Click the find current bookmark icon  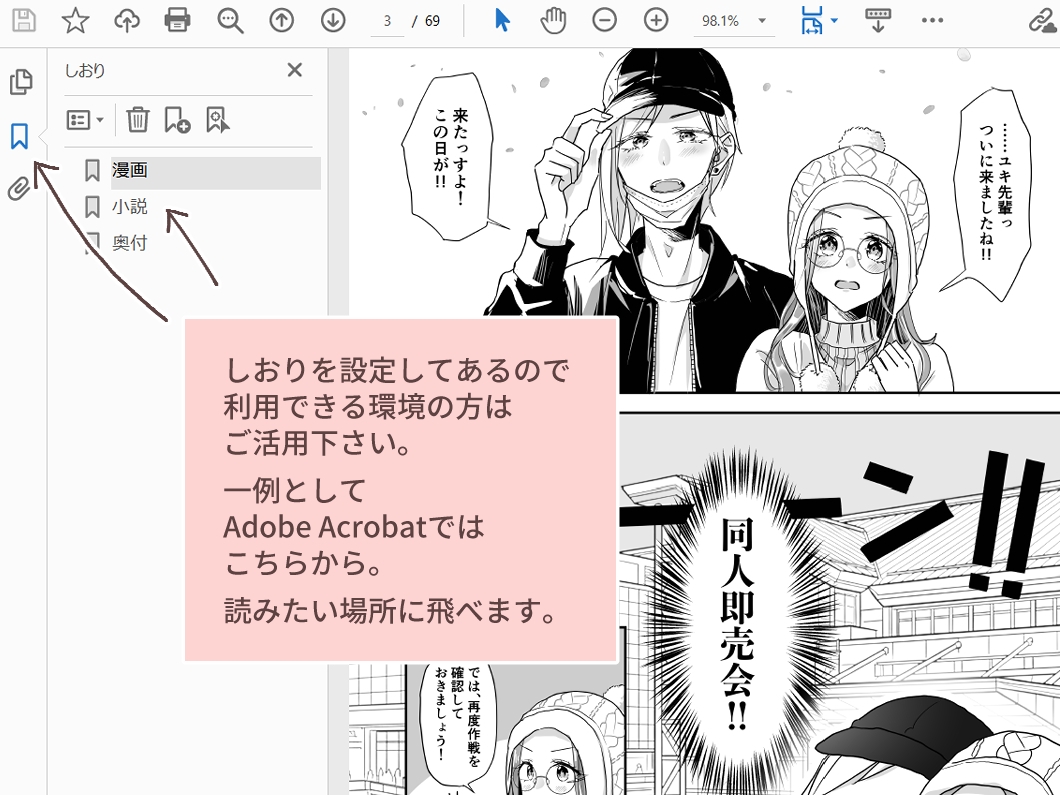coord(217,120)
